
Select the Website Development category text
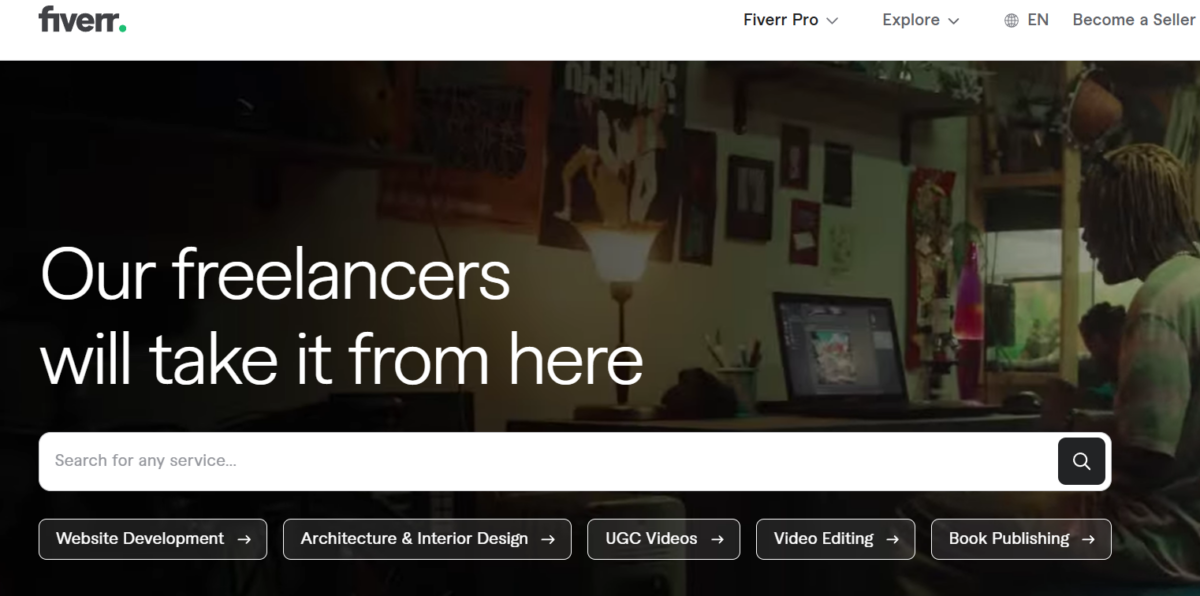tap(140, 539)
